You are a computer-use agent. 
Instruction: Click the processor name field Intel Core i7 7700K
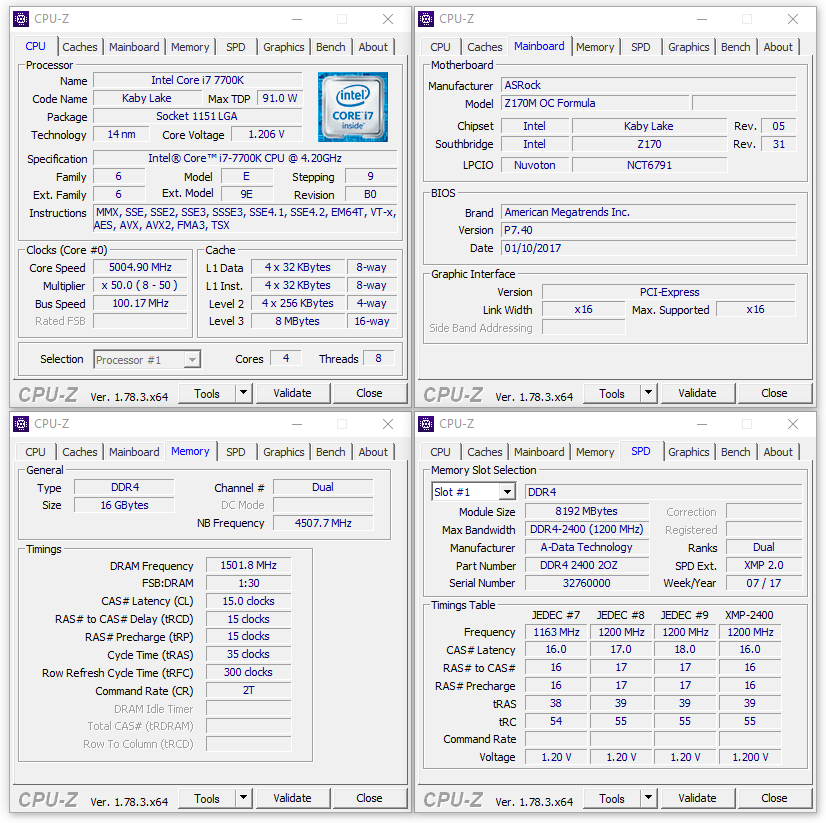point(198,80)
